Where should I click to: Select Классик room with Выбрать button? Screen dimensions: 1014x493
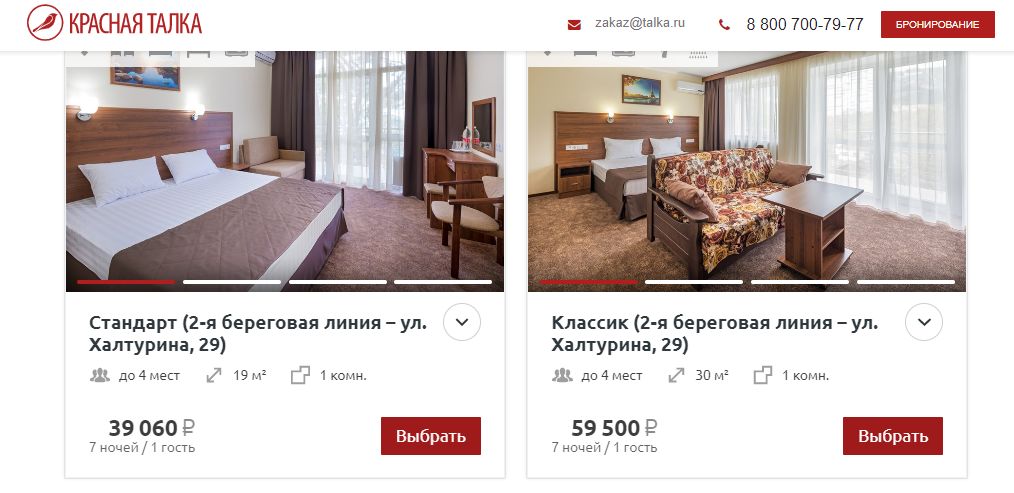892,436
